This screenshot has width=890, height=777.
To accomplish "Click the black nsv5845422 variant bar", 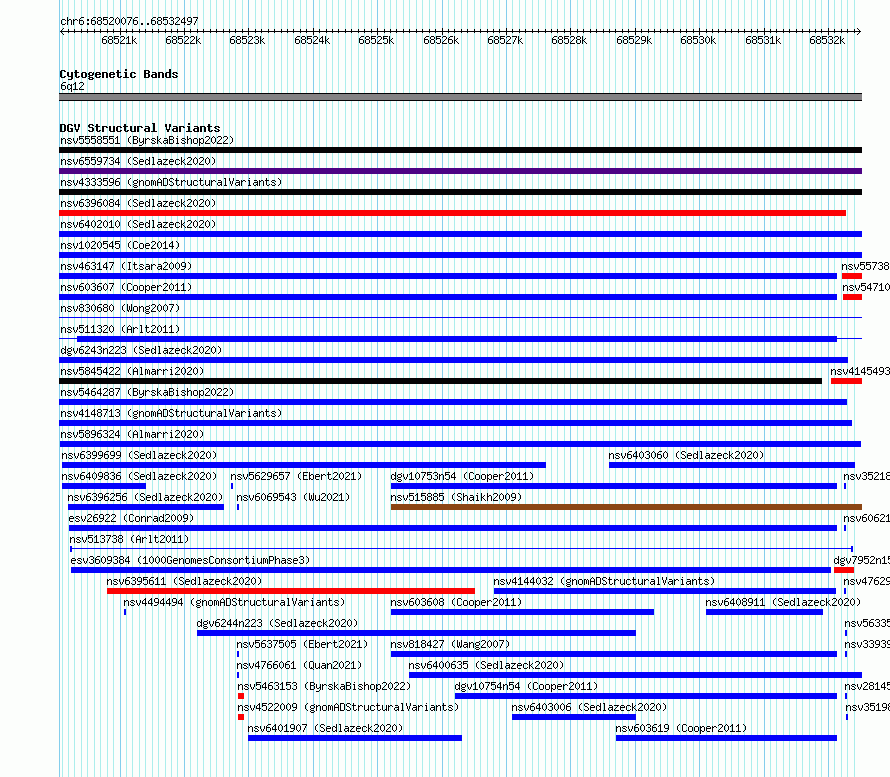I will coord(440,381).
